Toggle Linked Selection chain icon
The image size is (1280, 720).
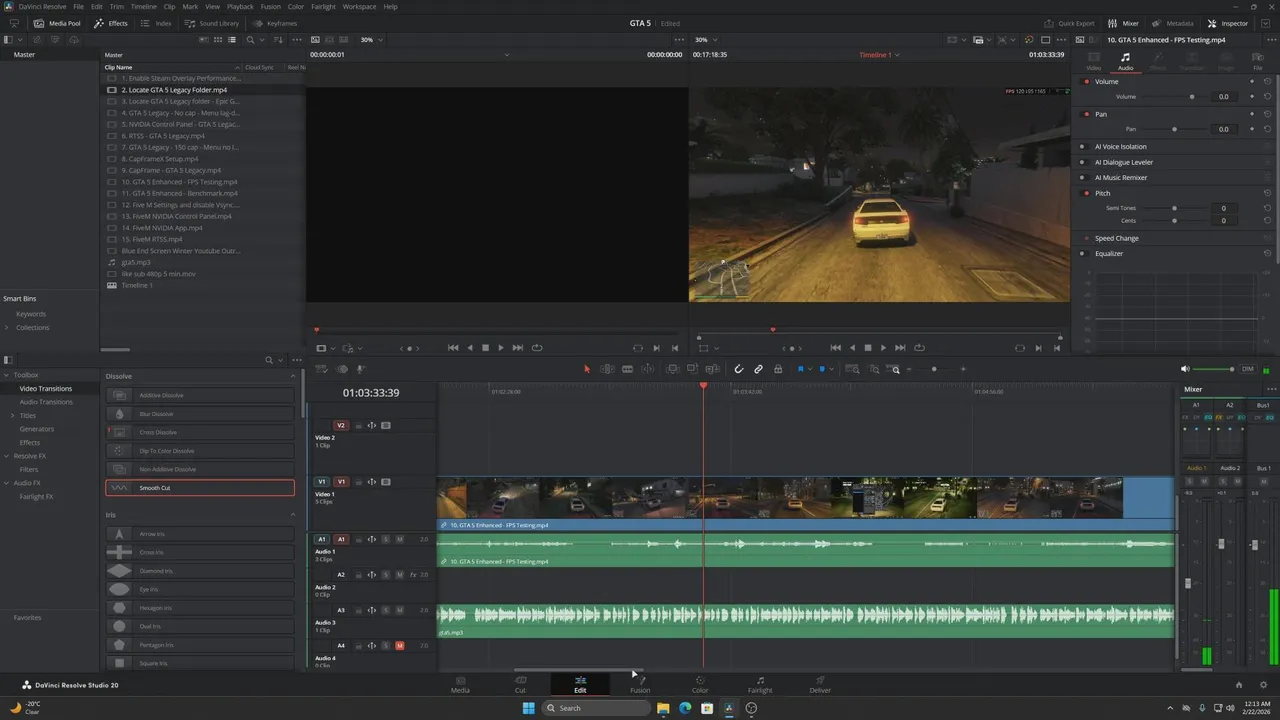click(x=758, y=369)
